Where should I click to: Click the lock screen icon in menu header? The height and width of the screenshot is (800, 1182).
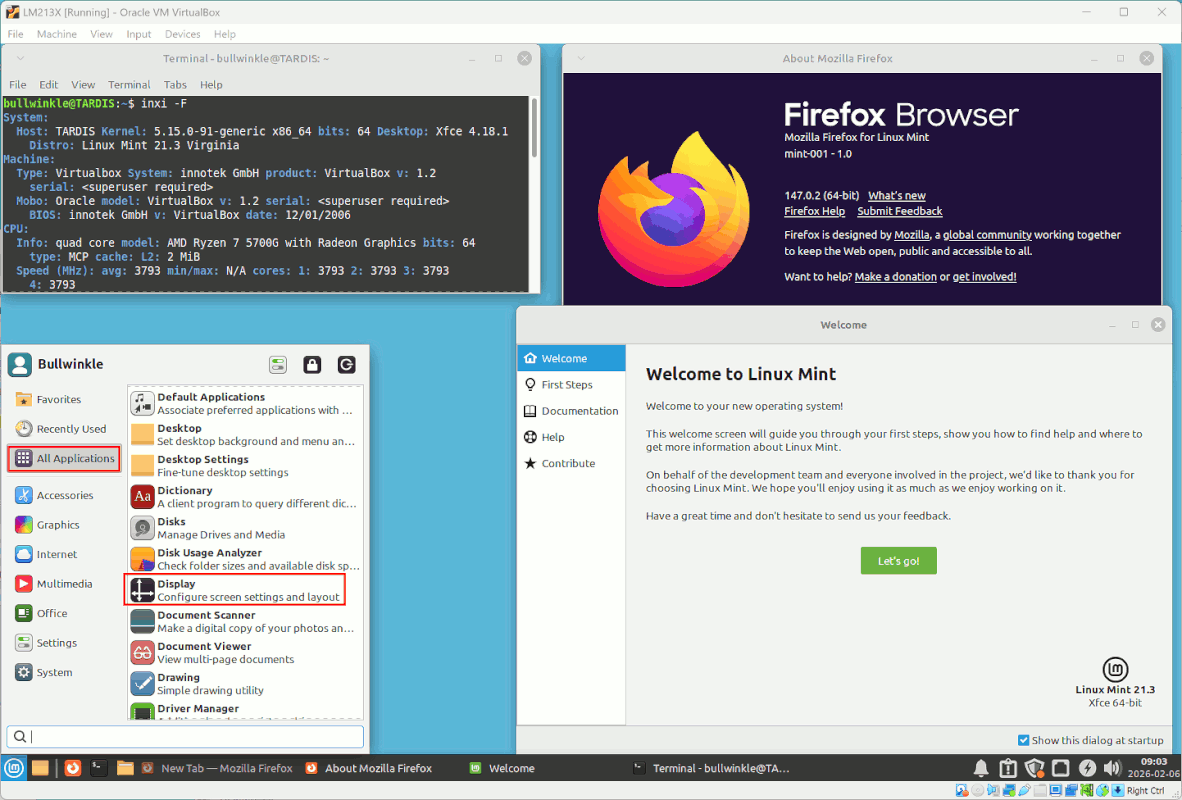[312, 365]
